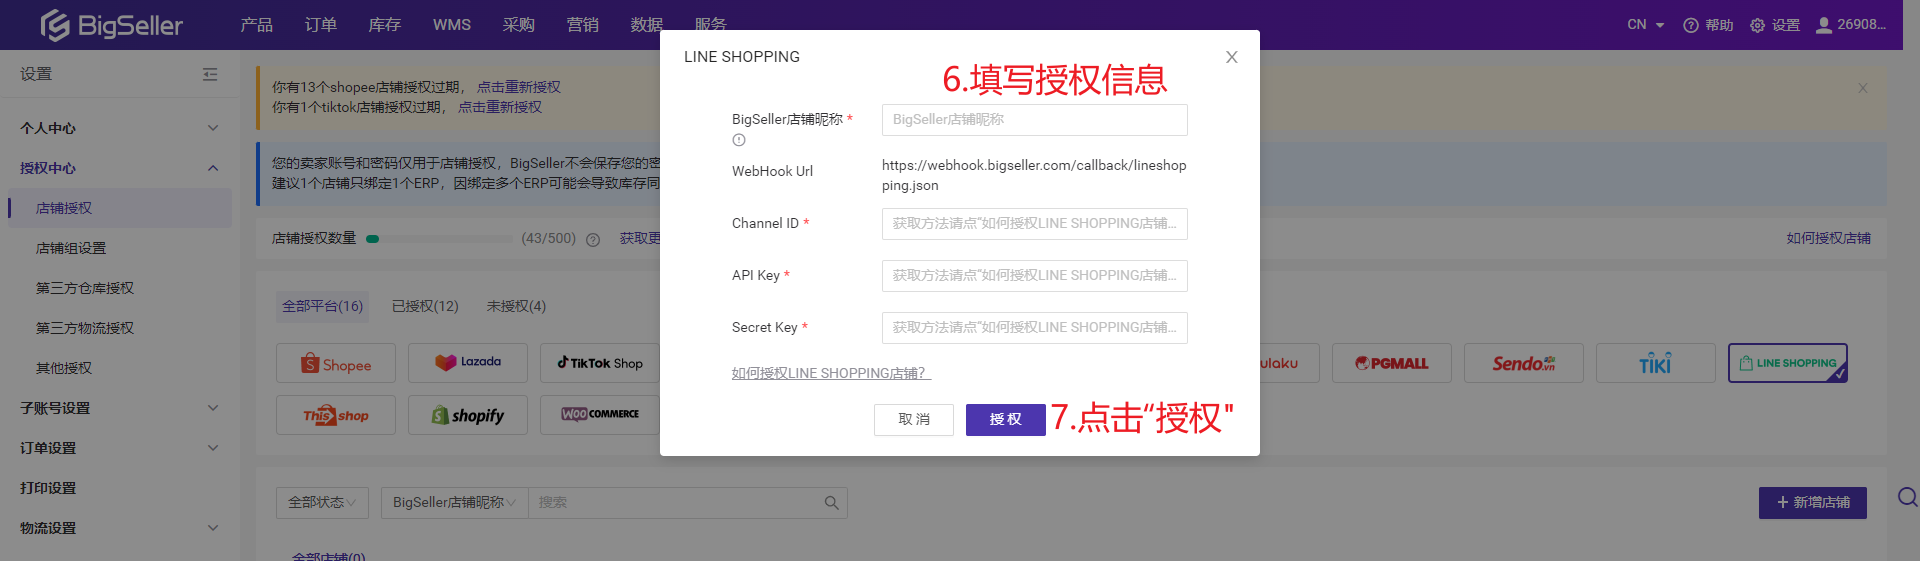This screenshot has width=1920, height=561.
Task: Focus the store 搜索 input field
Action: coord(674,503)
